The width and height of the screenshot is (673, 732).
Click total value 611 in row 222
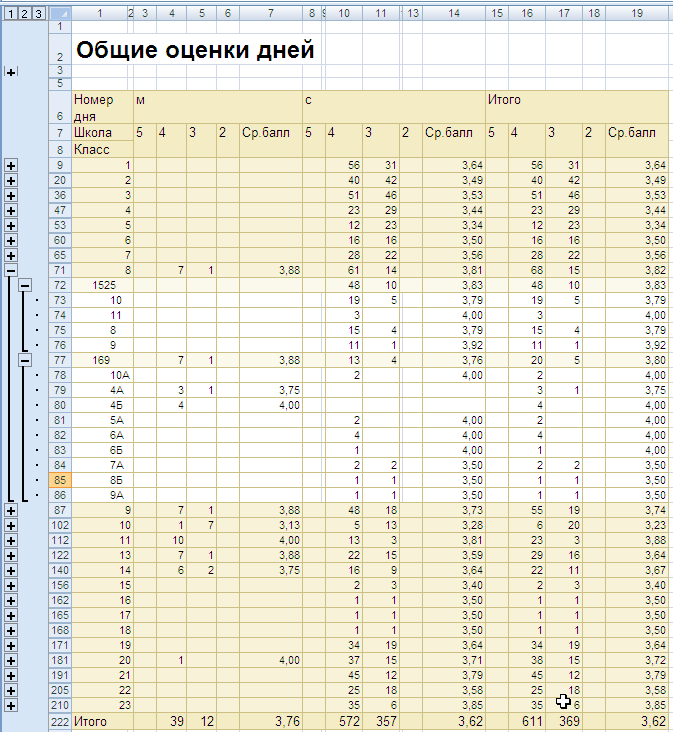(x=527, y=722)
